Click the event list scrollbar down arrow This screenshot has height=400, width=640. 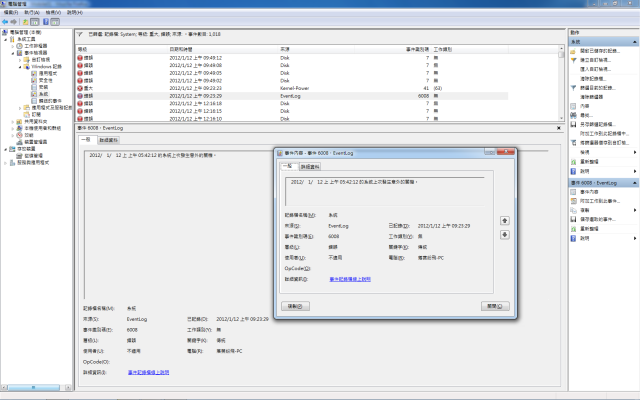coord(561,118)
